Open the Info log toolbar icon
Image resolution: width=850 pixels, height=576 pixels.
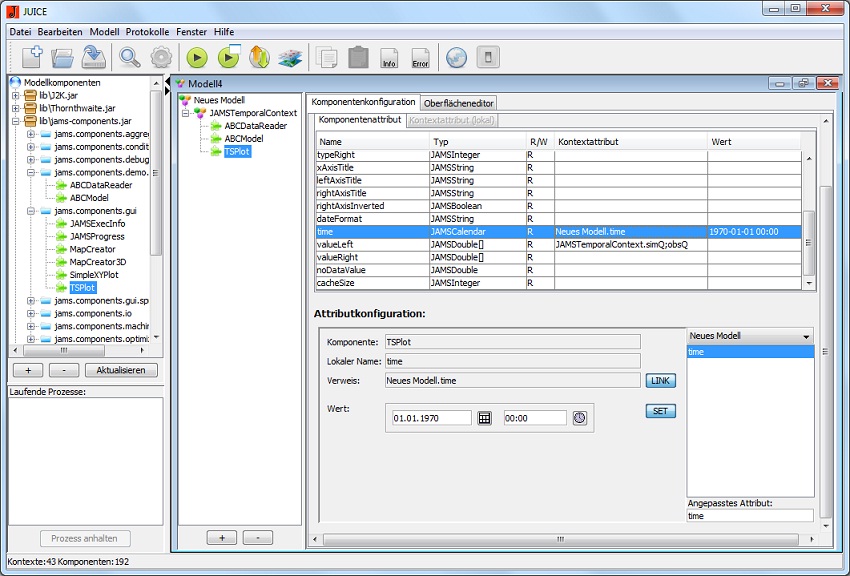(x=389, y=57)
